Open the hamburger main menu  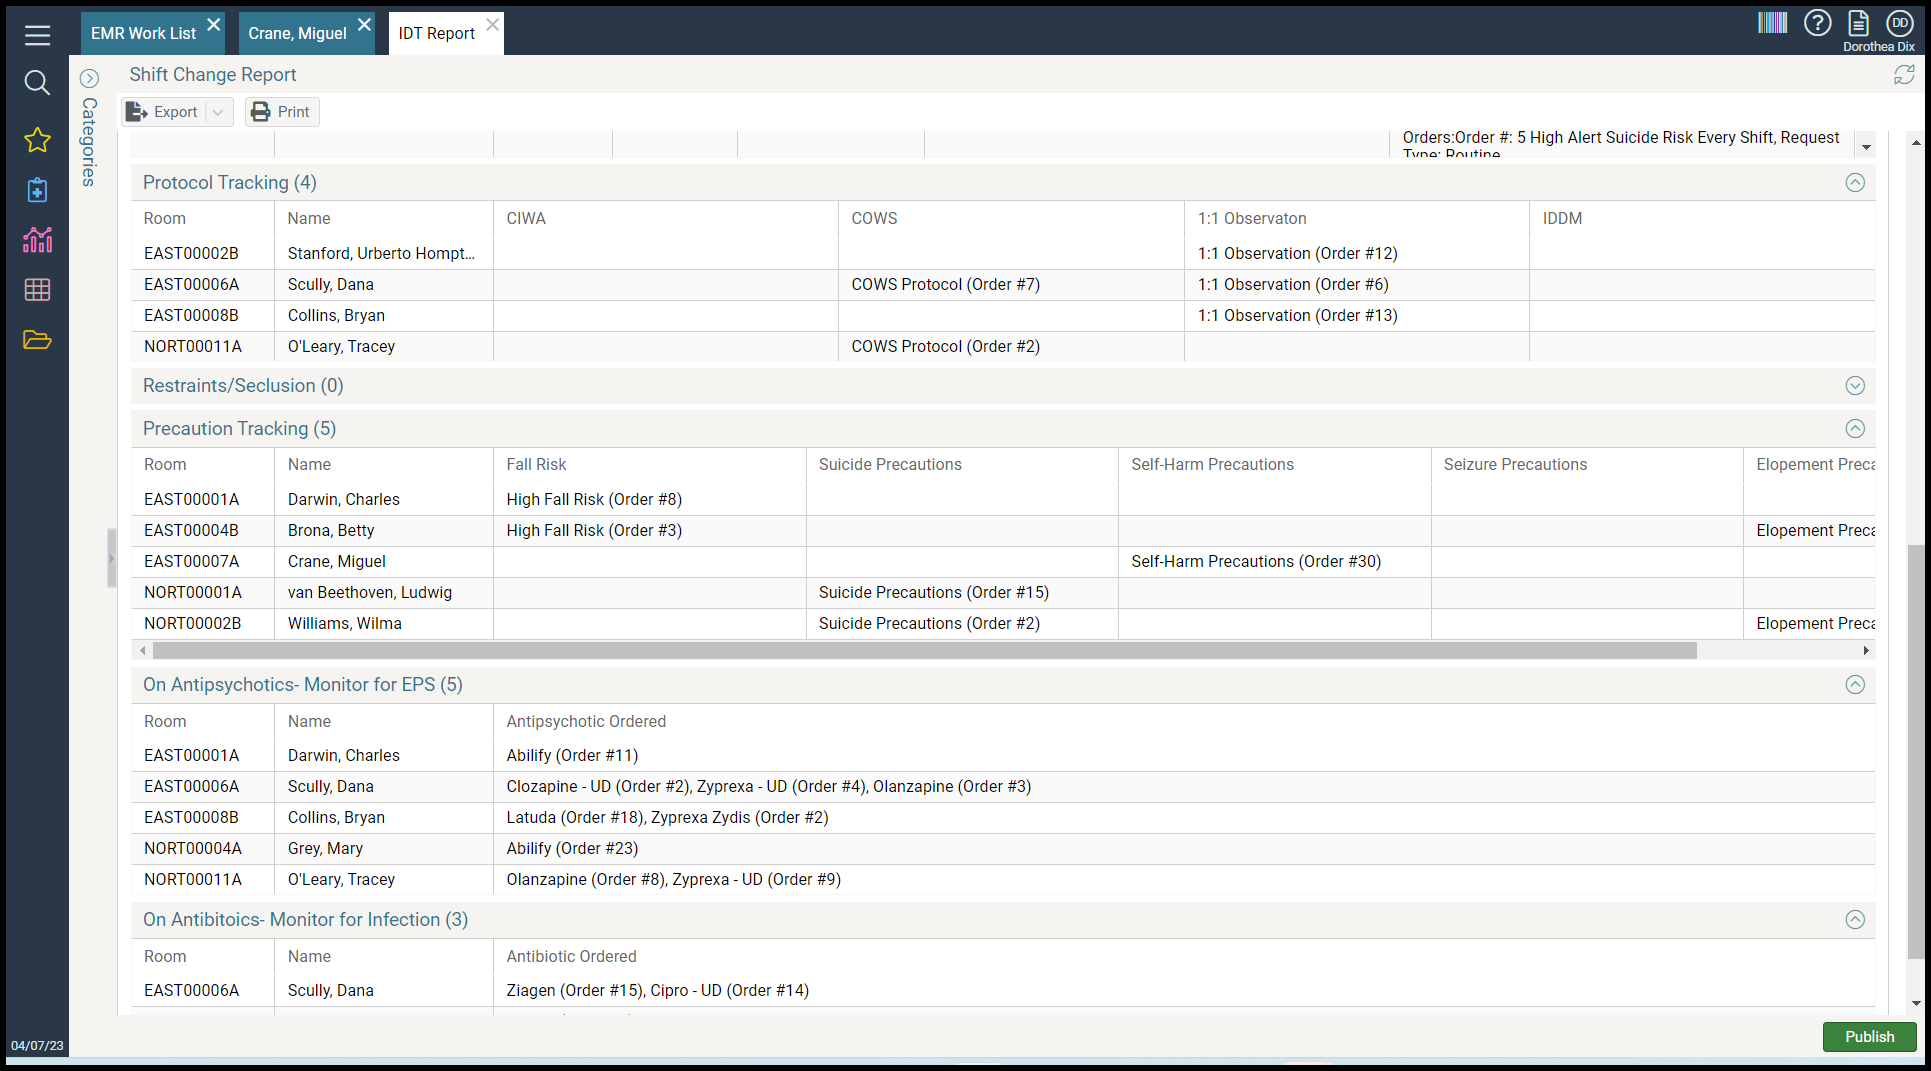pos(37,35)
